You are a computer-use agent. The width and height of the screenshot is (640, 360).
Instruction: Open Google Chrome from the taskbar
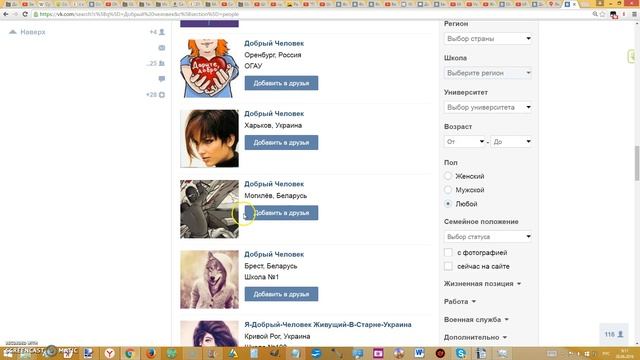130,353
